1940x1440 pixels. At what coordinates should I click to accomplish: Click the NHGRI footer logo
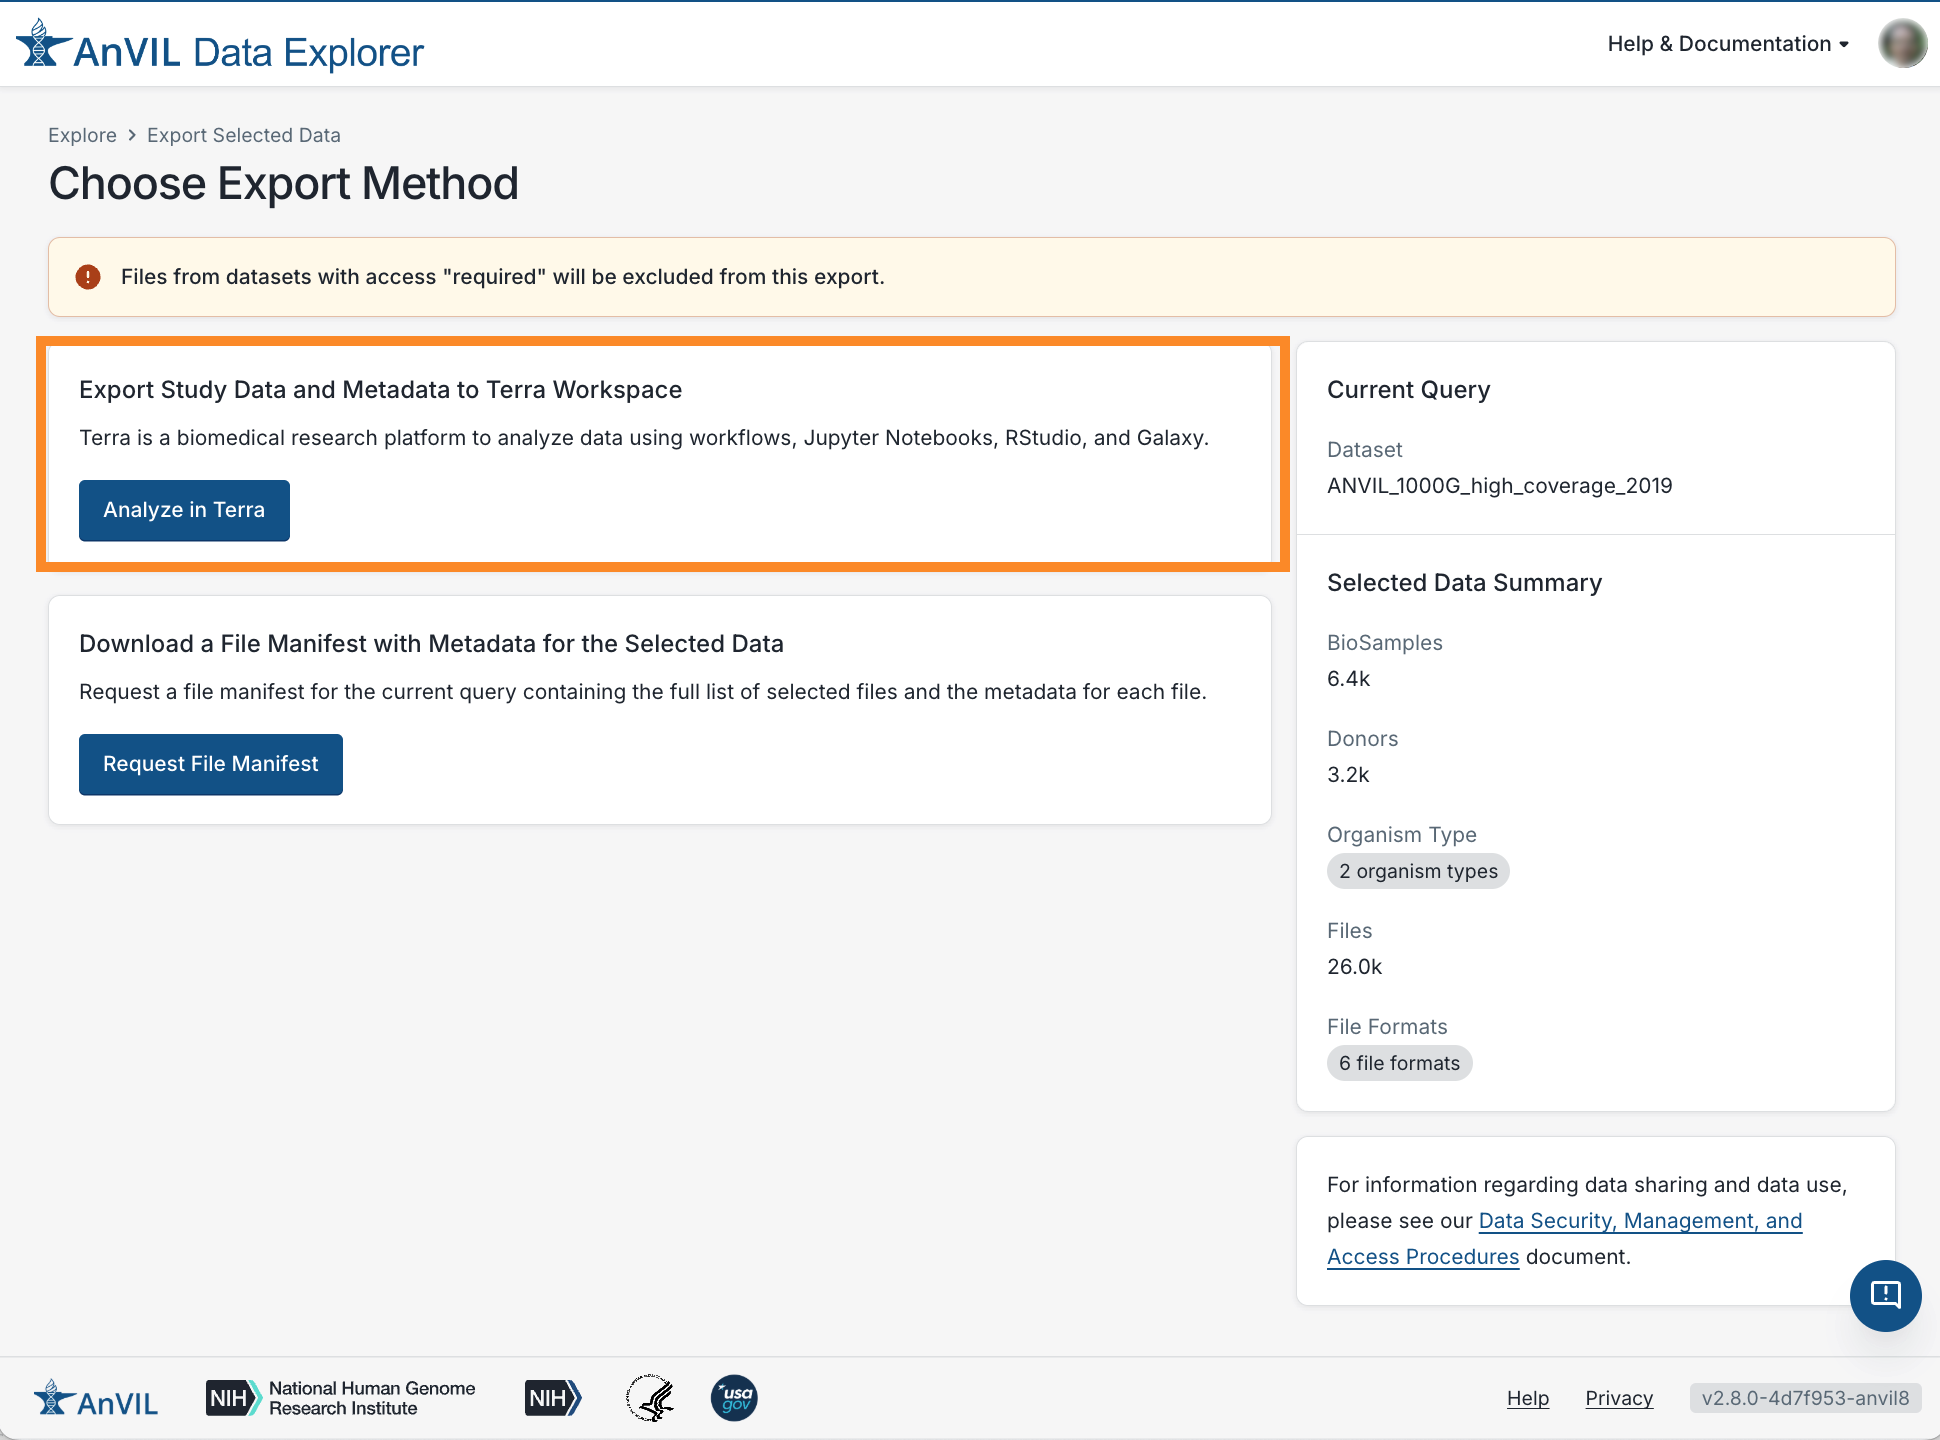(341, 1398)
